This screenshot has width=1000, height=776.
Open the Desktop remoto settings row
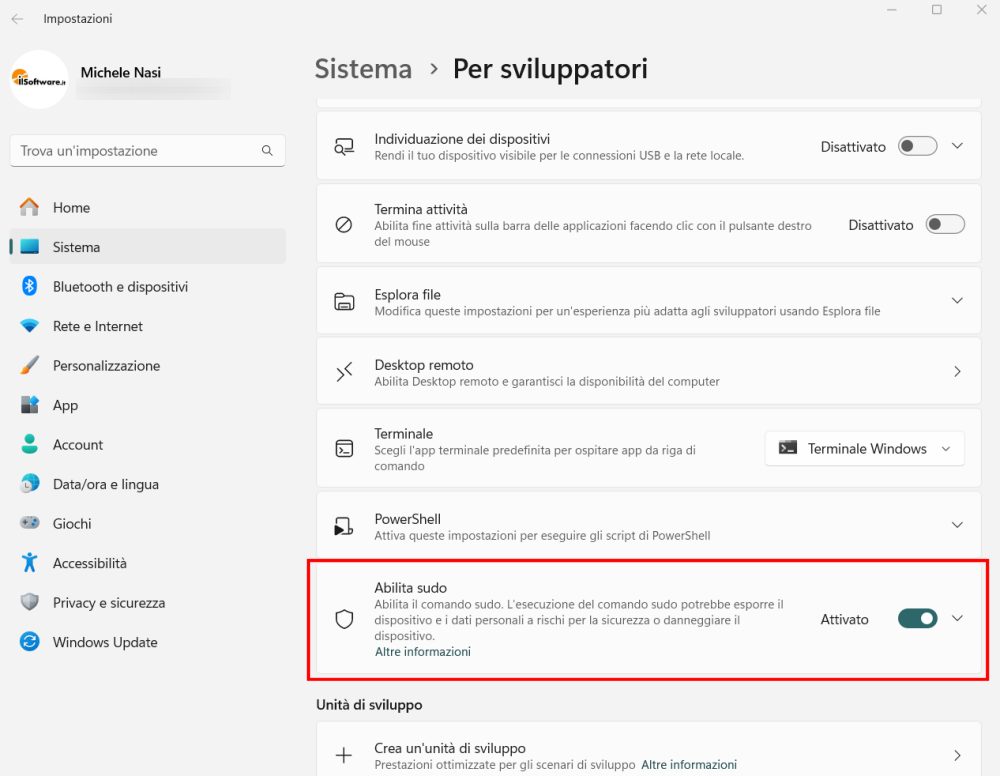(649, 372)
